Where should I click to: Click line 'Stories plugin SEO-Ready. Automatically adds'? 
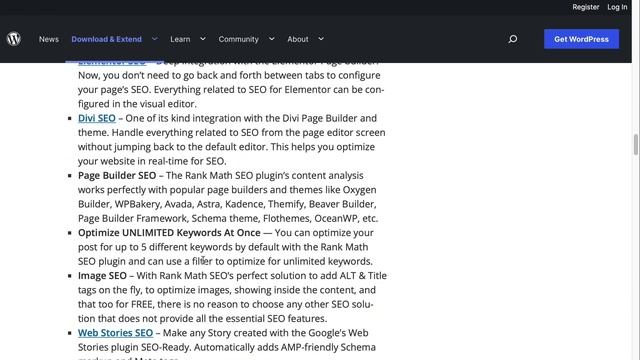(227, 347)
